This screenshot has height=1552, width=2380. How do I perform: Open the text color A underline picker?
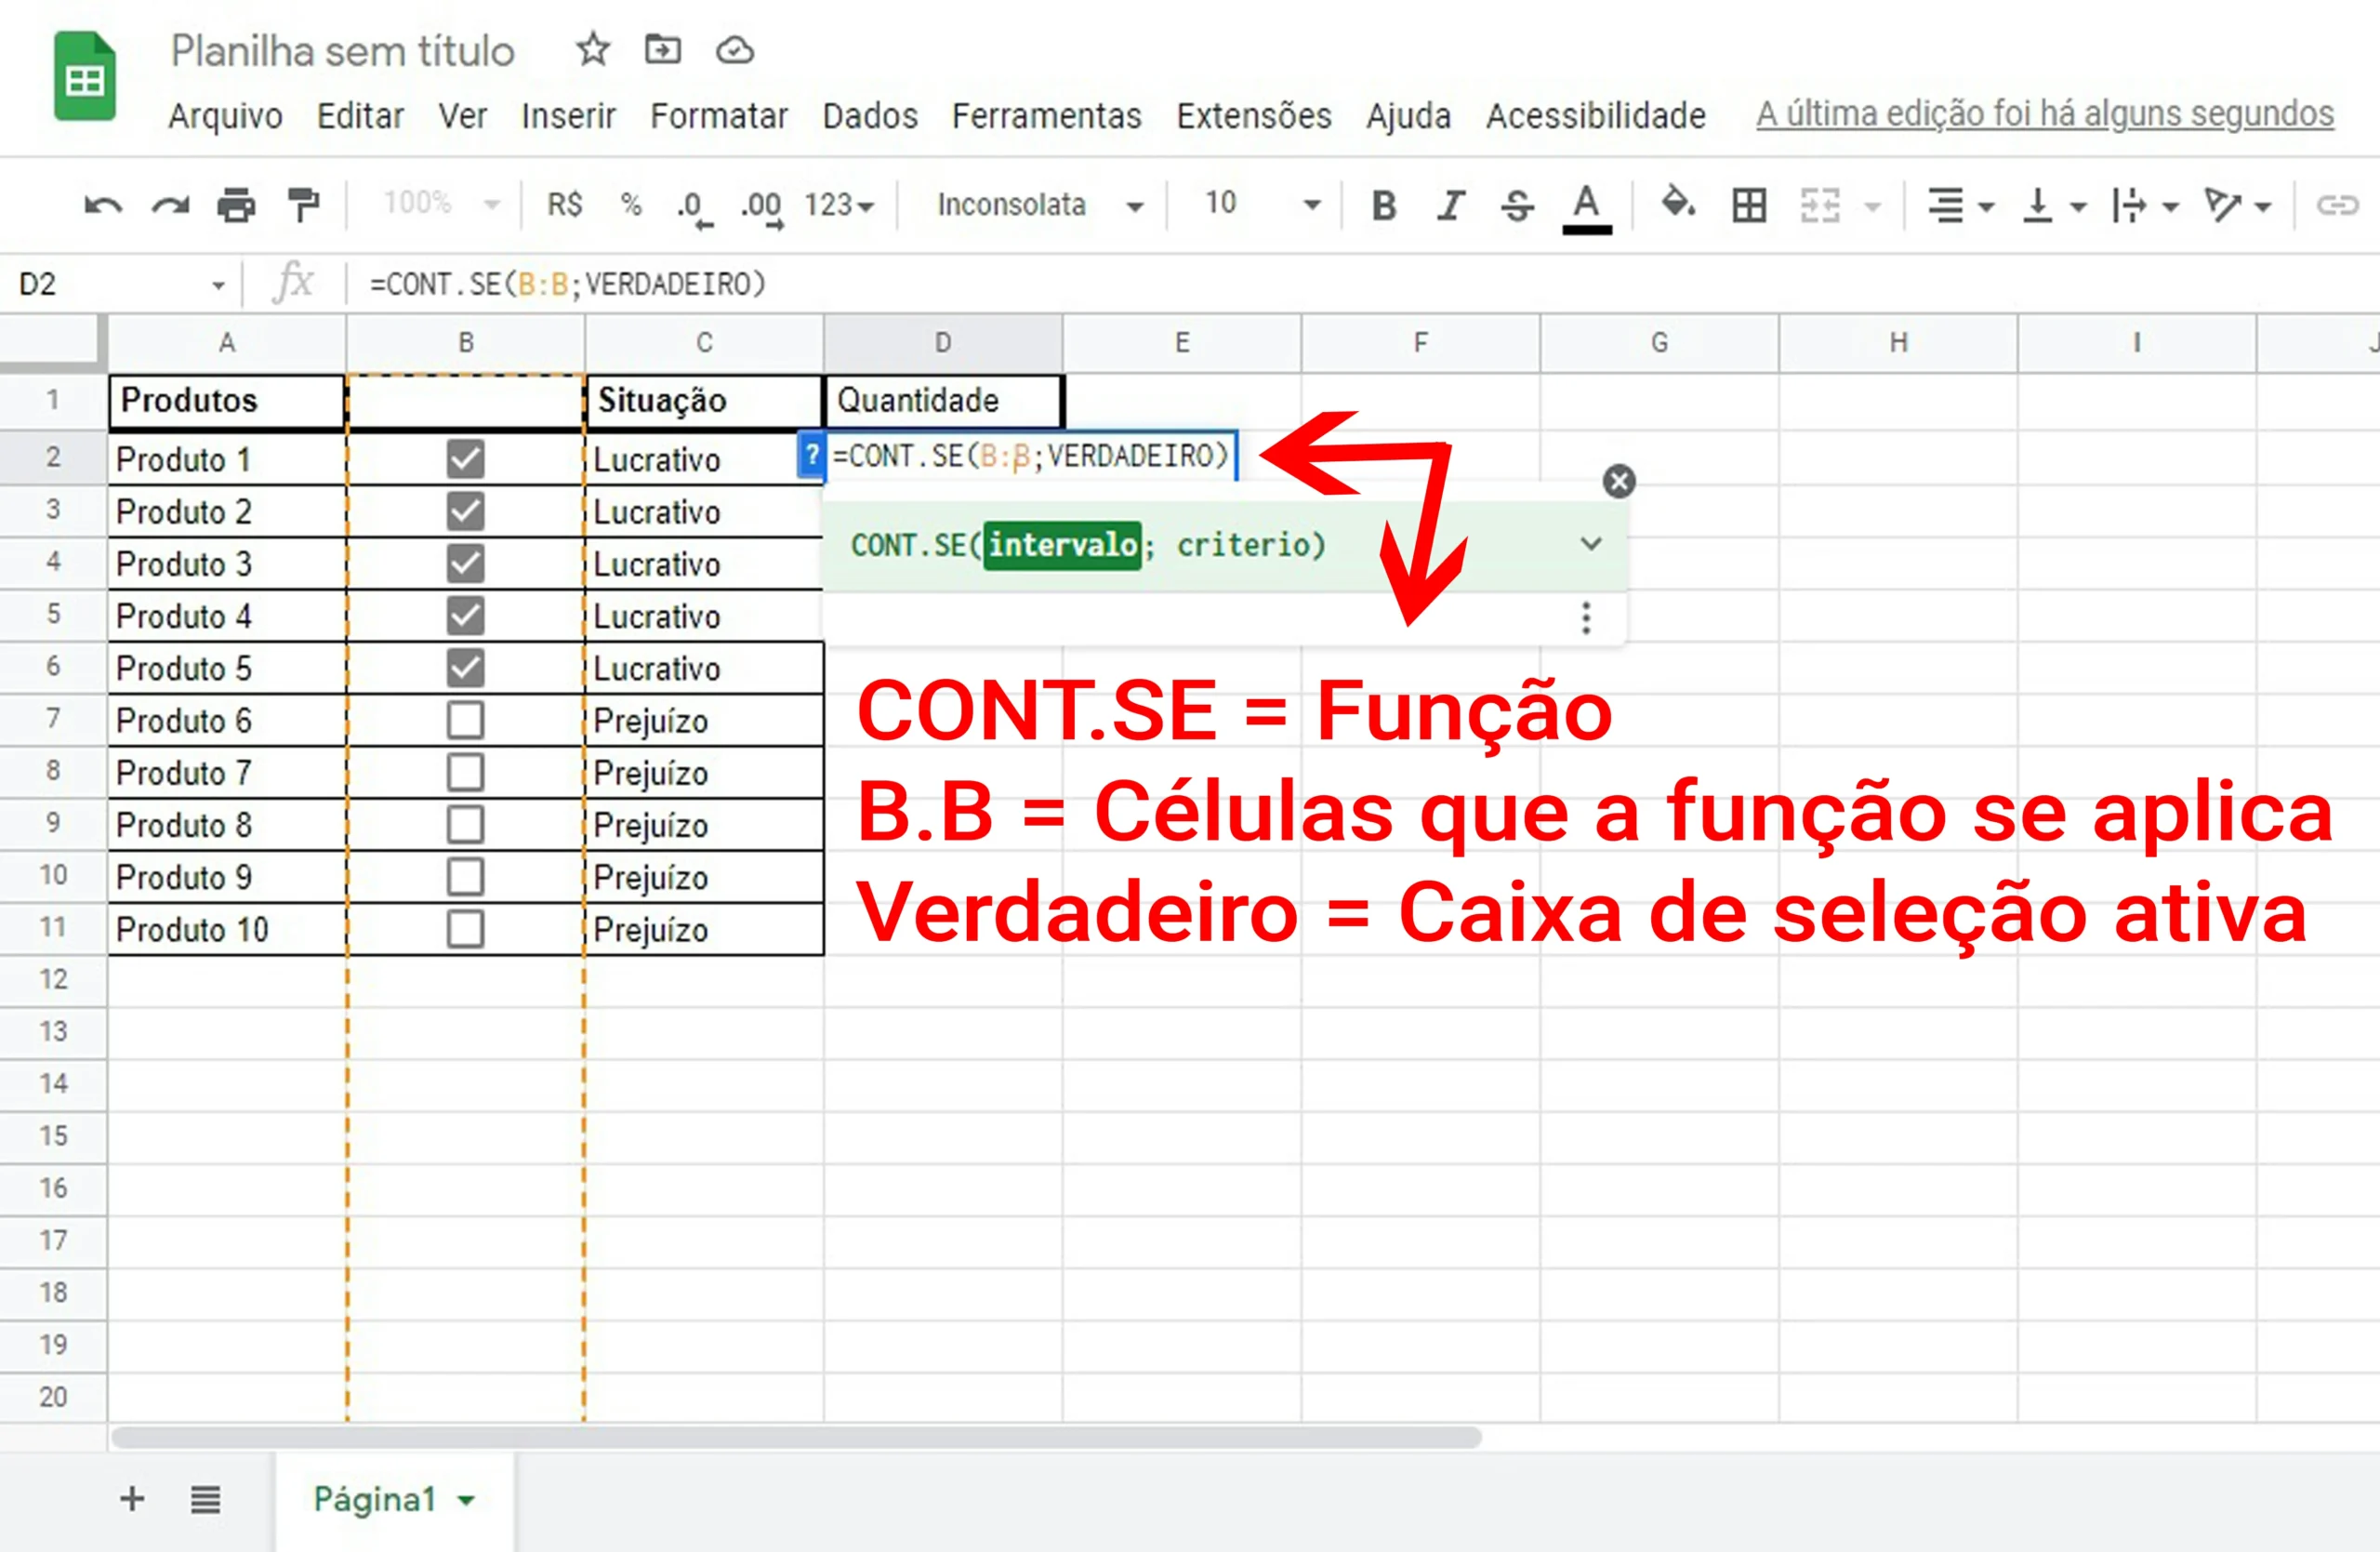coord(1586,208)
